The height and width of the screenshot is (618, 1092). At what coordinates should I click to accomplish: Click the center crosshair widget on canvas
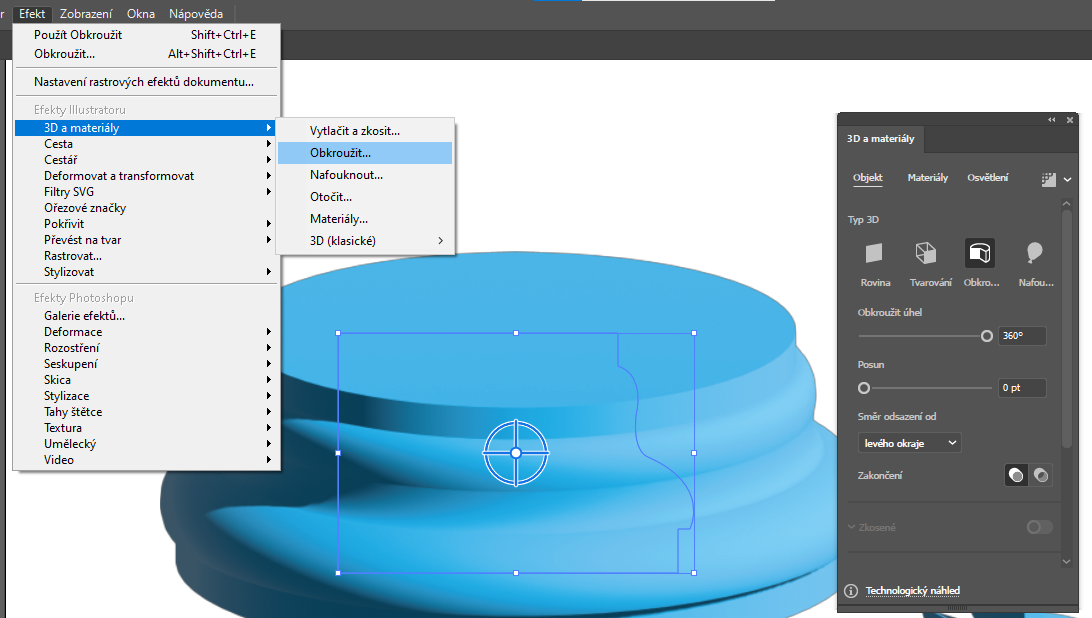click(x=516, y=453)
